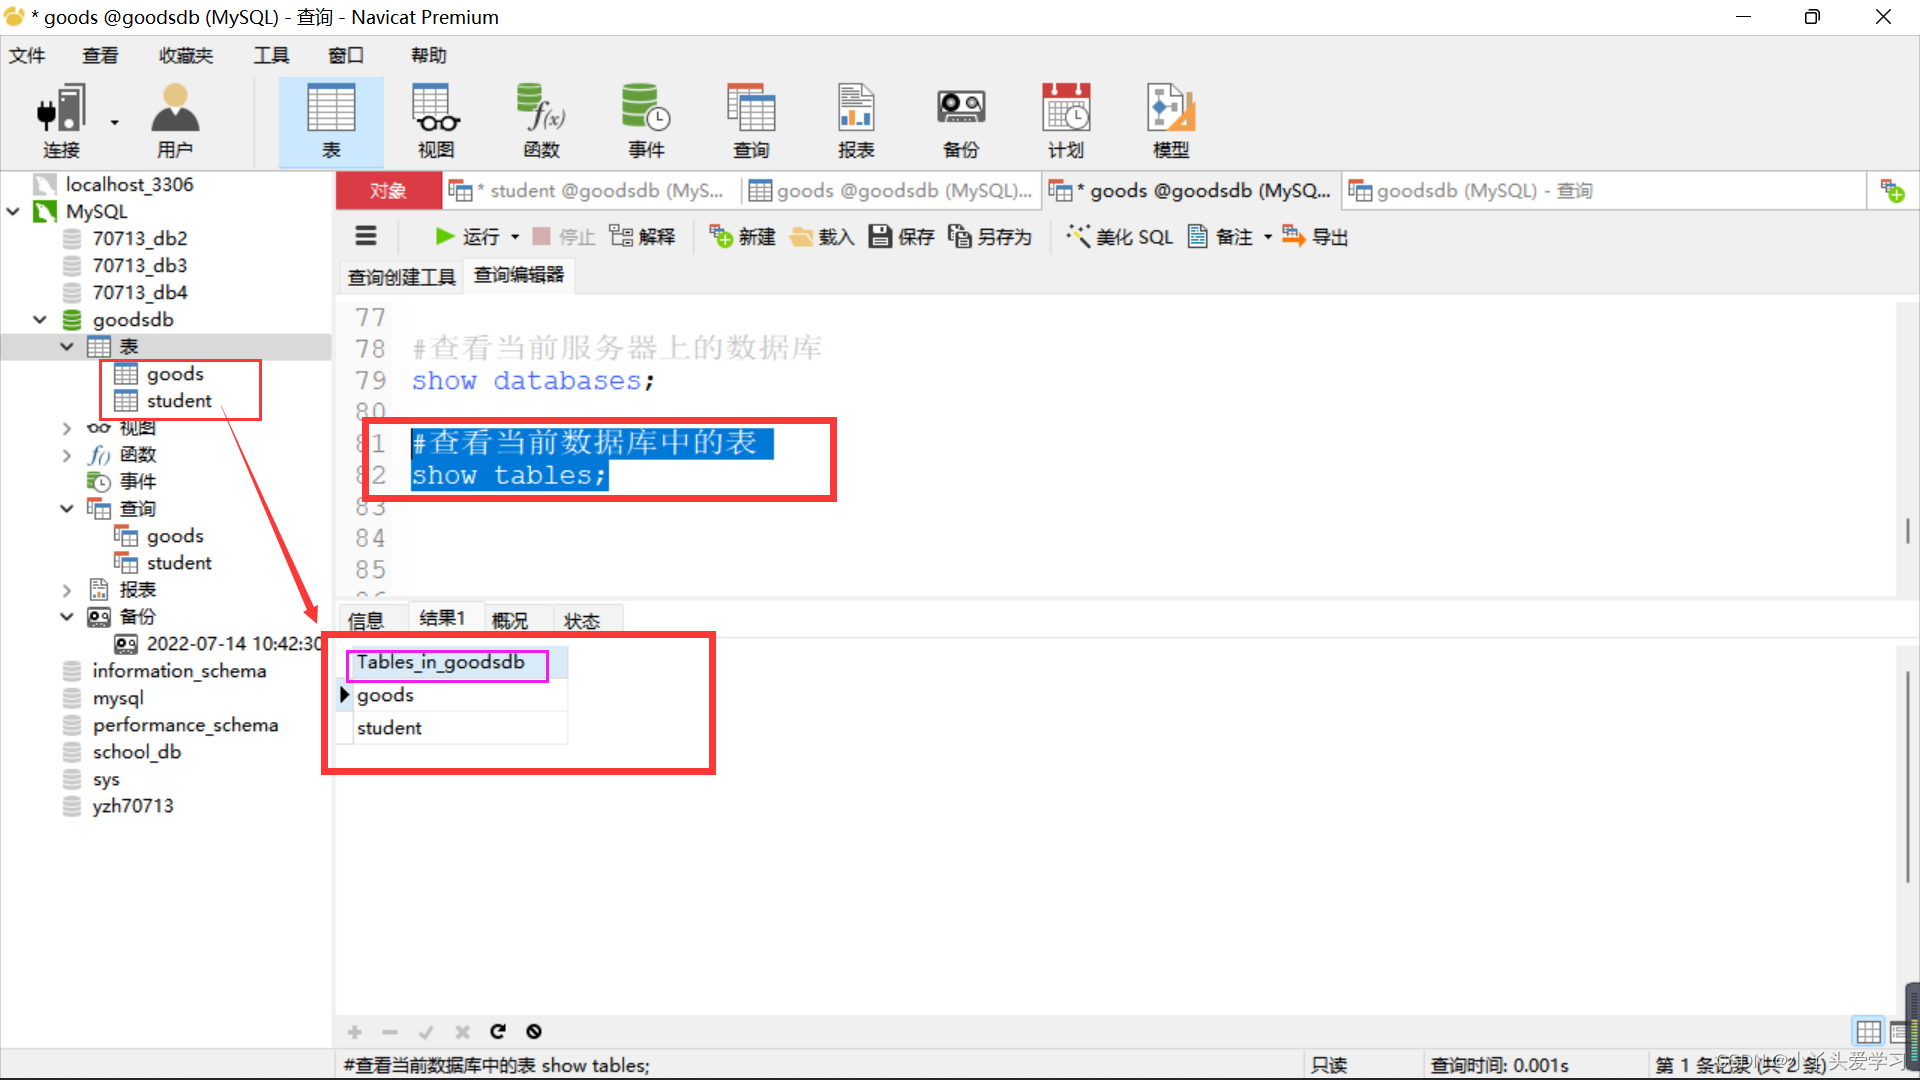The image size is (1920, 1080).
Task: Select the school_db database
Action: coord(136,752)
